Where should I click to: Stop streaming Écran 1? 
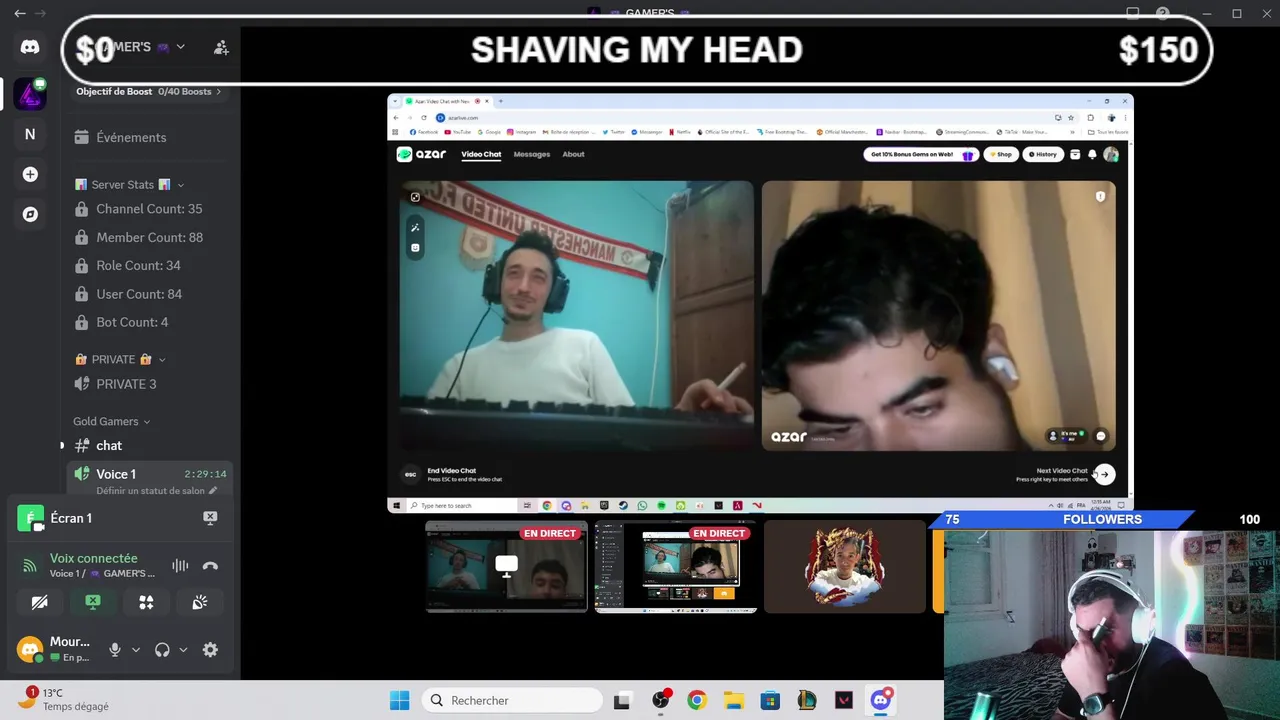pos(210,518)
